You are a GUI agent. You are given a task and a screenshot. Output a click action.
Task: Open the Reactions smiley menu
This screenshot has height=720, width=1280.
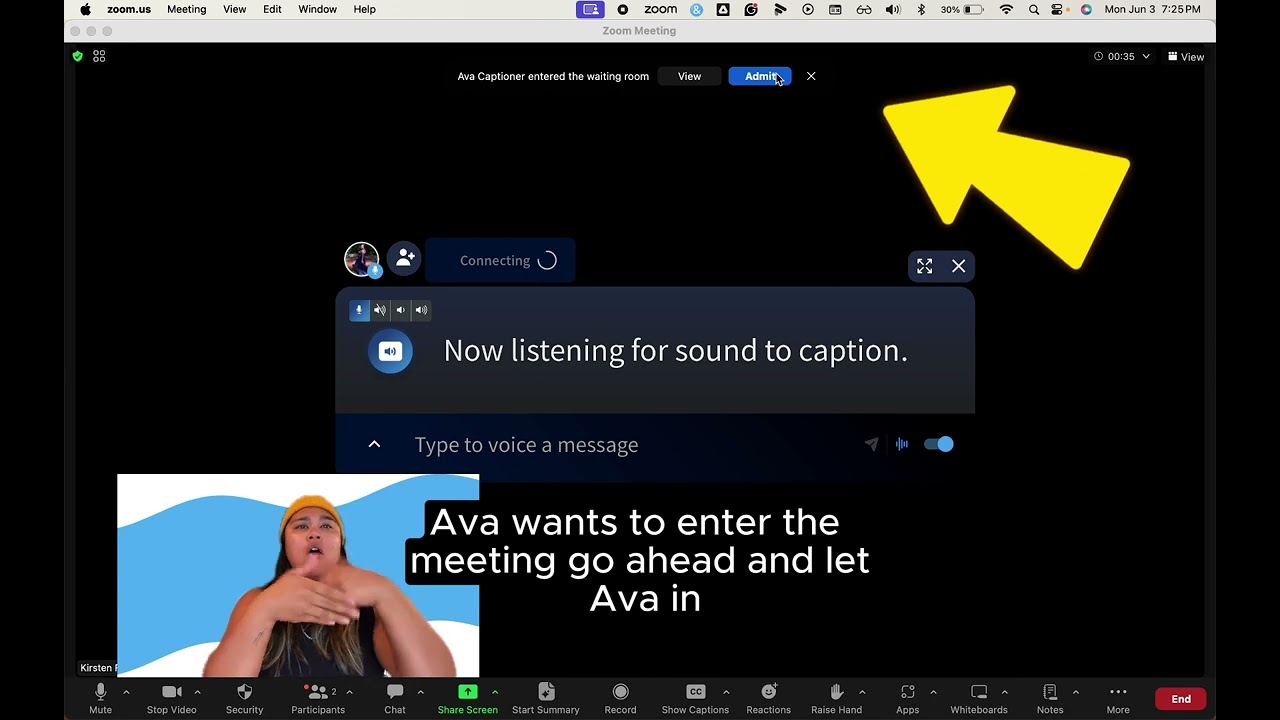[x=768, y=698]
